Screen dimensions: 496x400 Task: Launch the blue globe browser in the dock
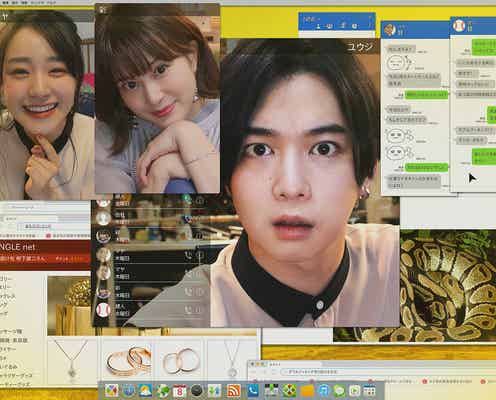click(x=129, y=390)
